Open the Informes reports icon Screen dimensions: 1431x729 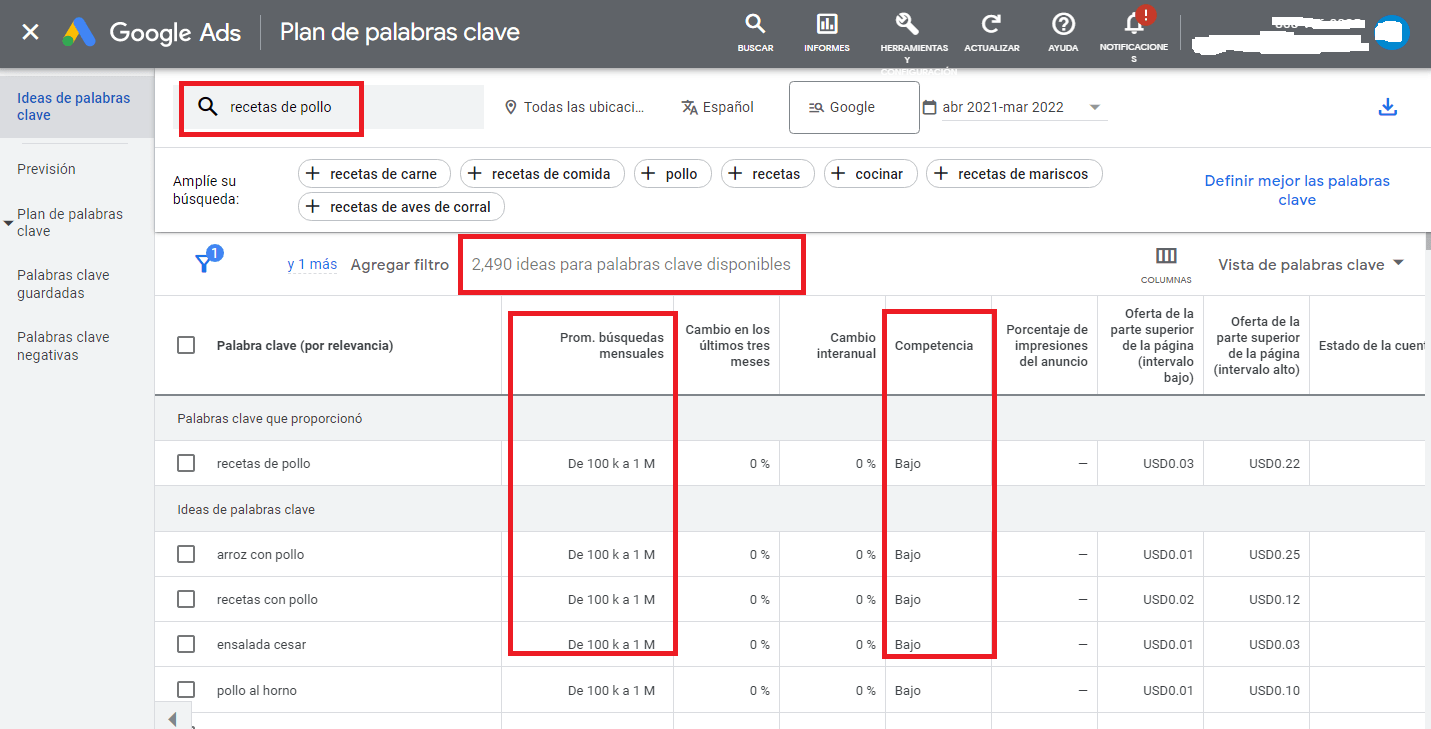[x=827, y=32]
